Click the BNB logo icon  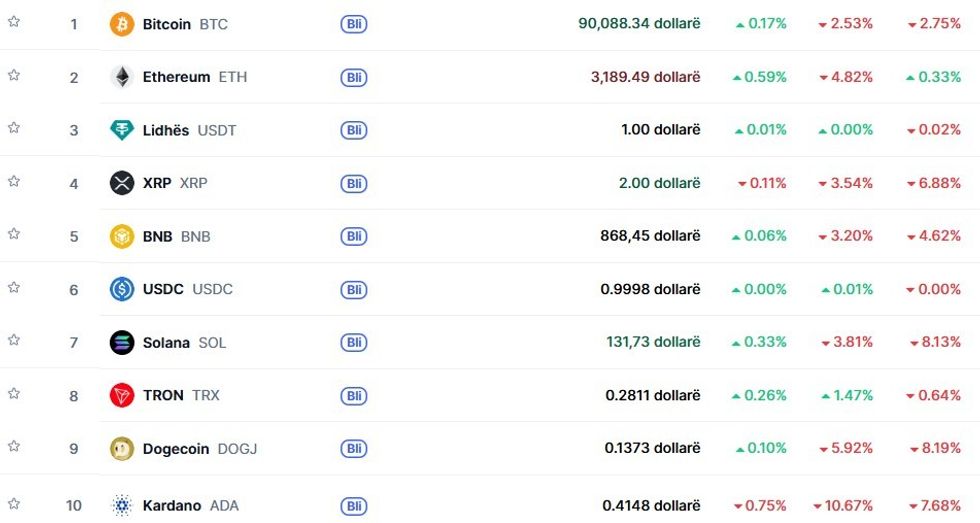click(122, 237)
